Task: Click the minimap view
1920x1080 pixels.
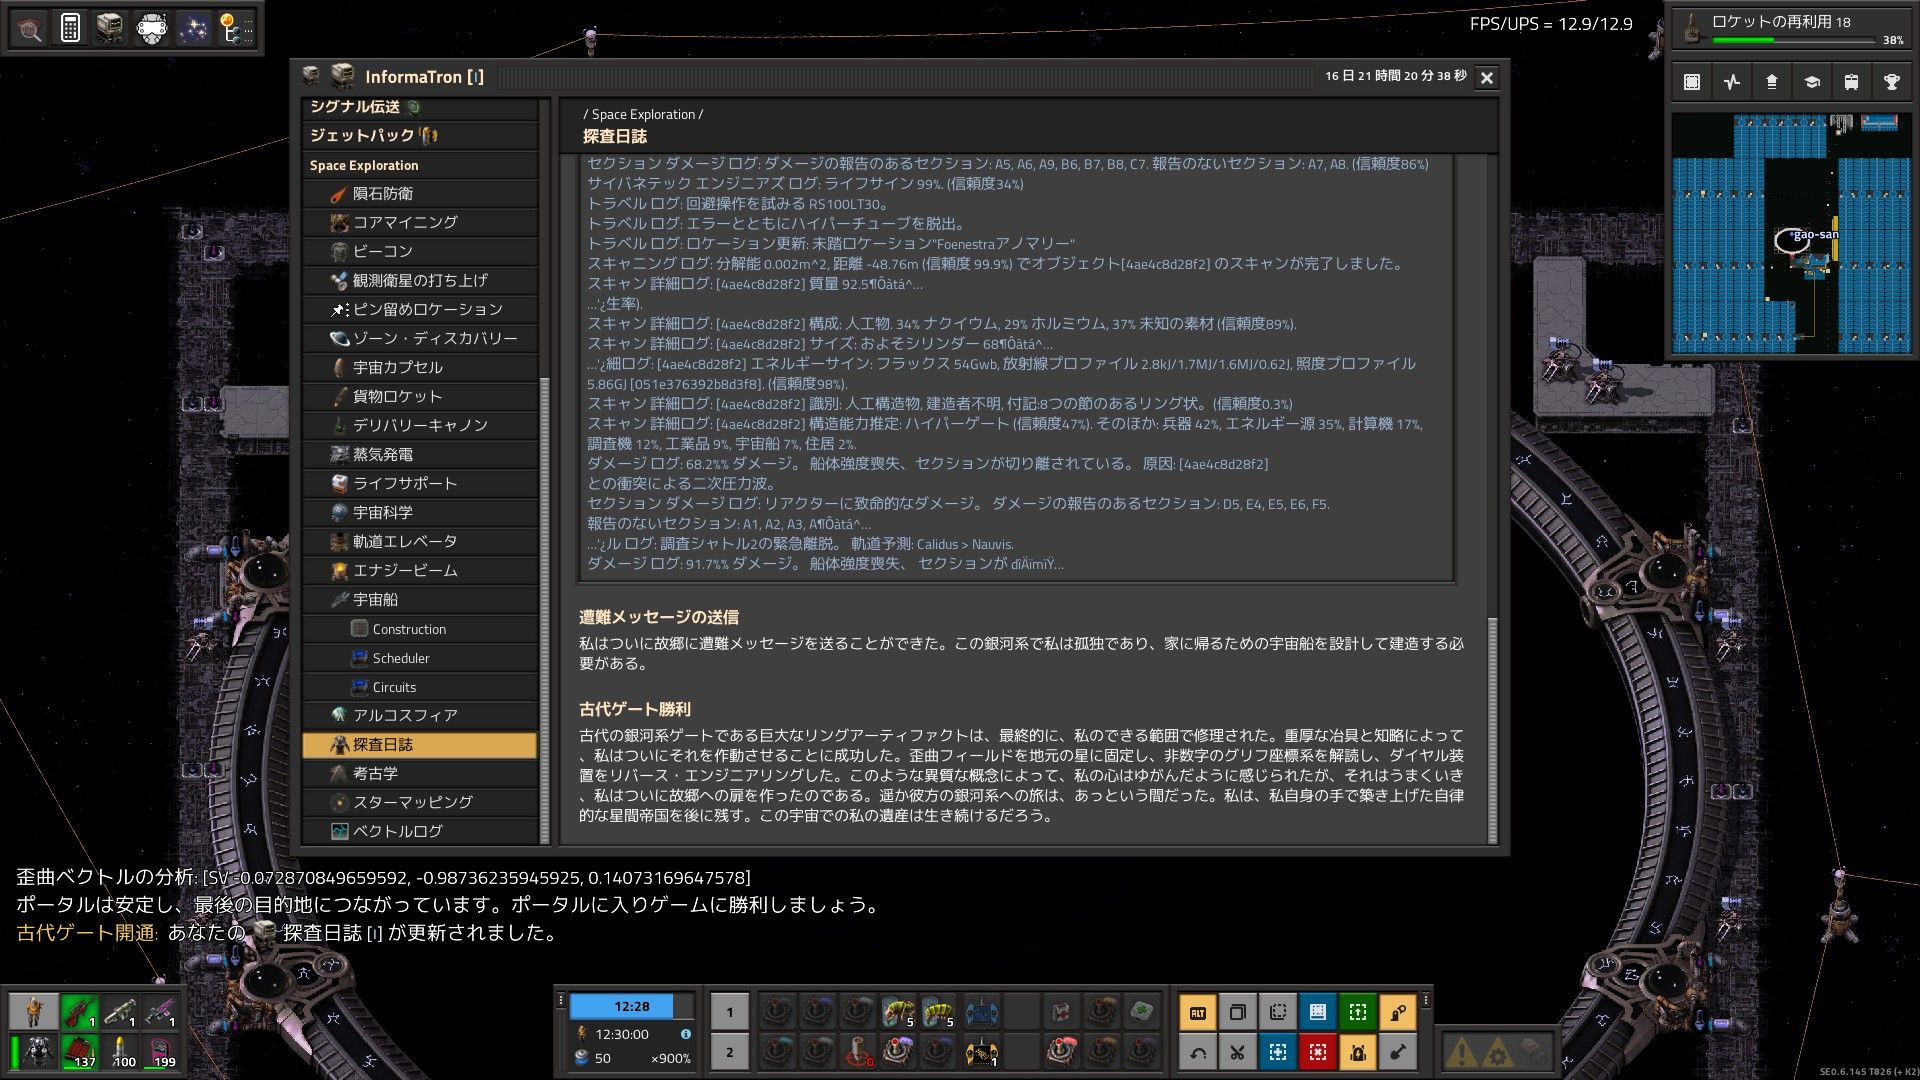Action: (1791, 234)
